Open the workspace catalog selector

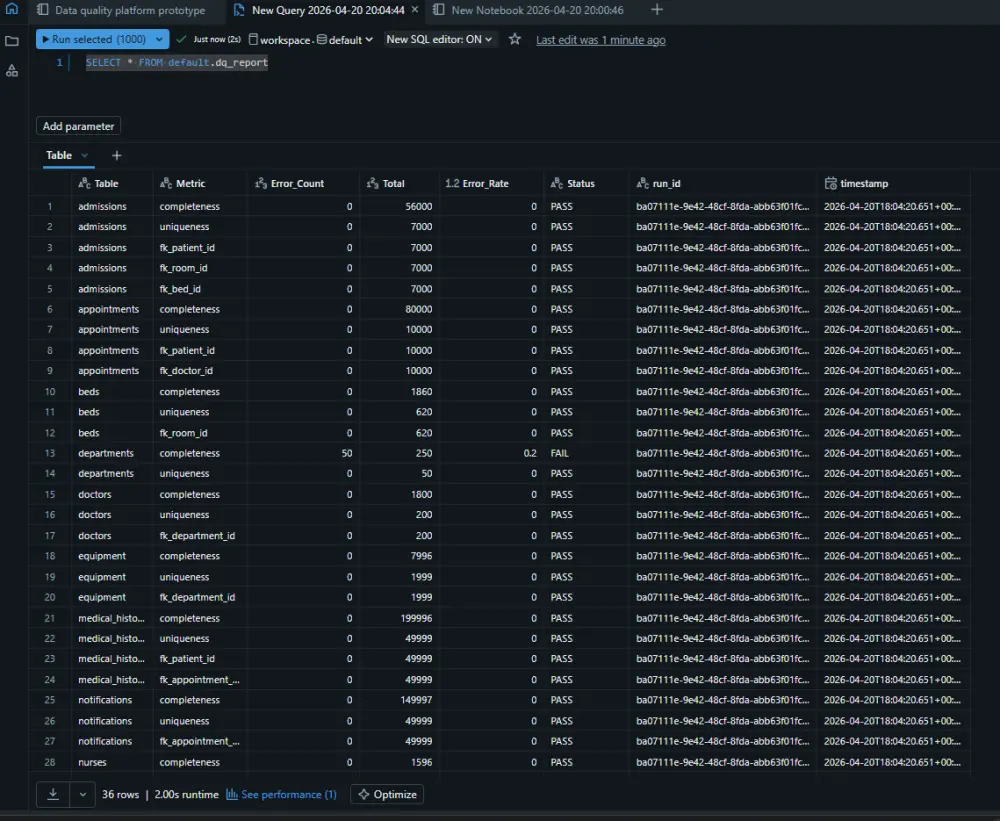pos(279,40)
